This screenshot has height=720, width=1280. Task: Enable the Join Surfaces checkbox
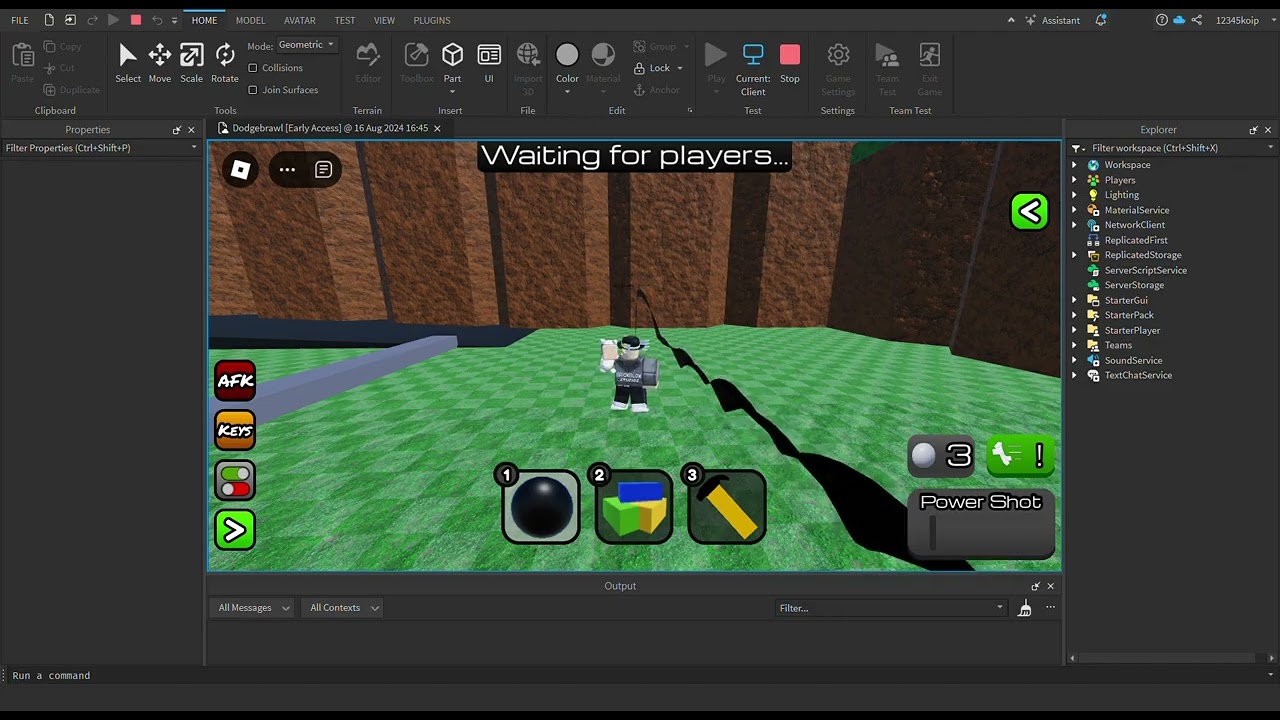click(253, 90)
